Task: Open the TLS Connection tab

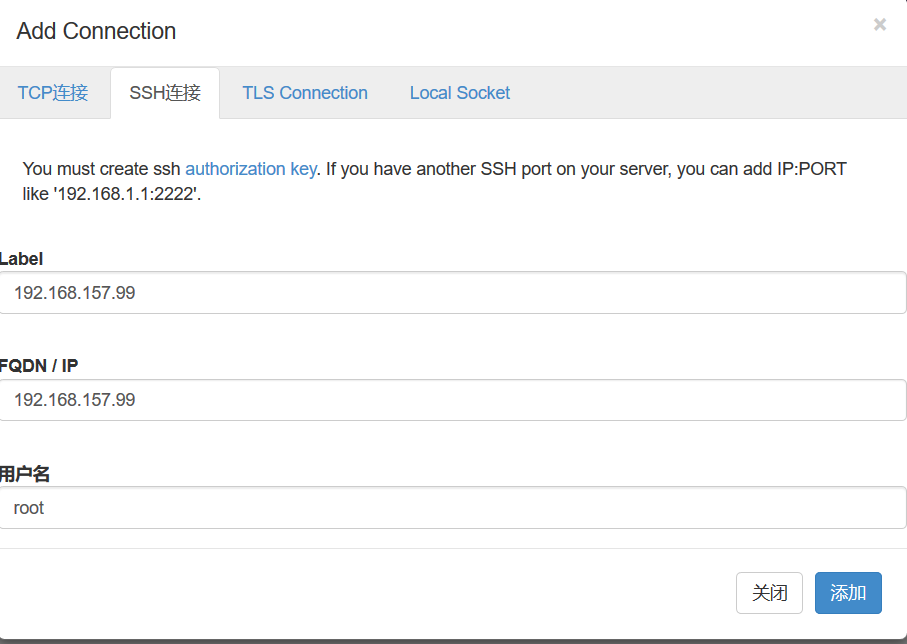Action: [305, 93]
